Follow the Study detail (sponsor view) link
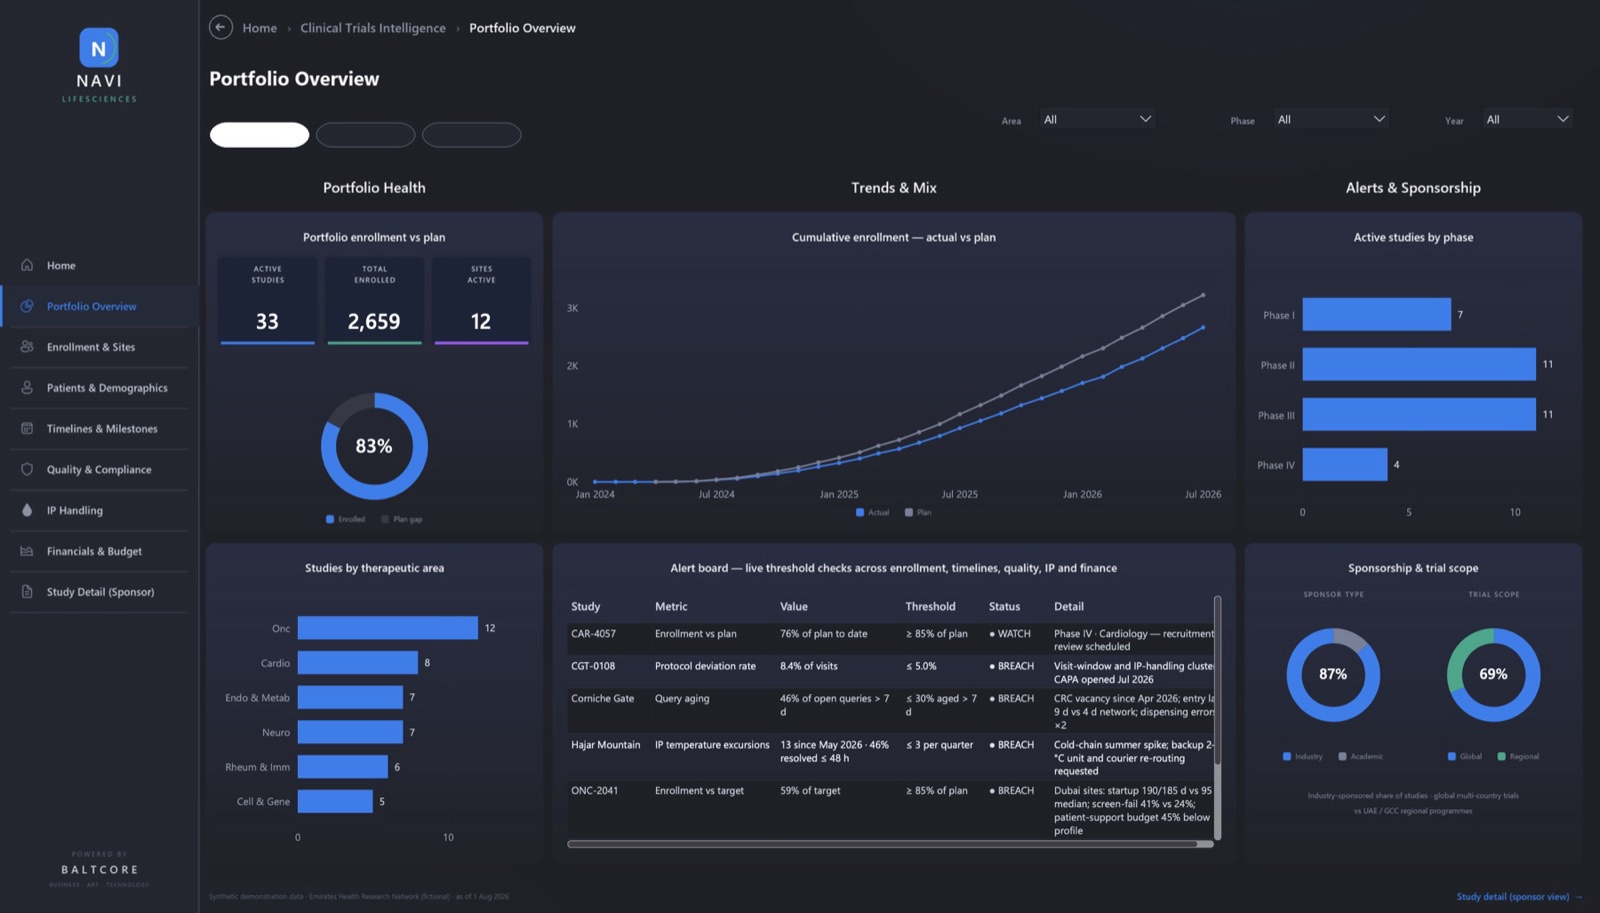The height and width of the screenshot is (913, 1600). tap(1519, 897)
